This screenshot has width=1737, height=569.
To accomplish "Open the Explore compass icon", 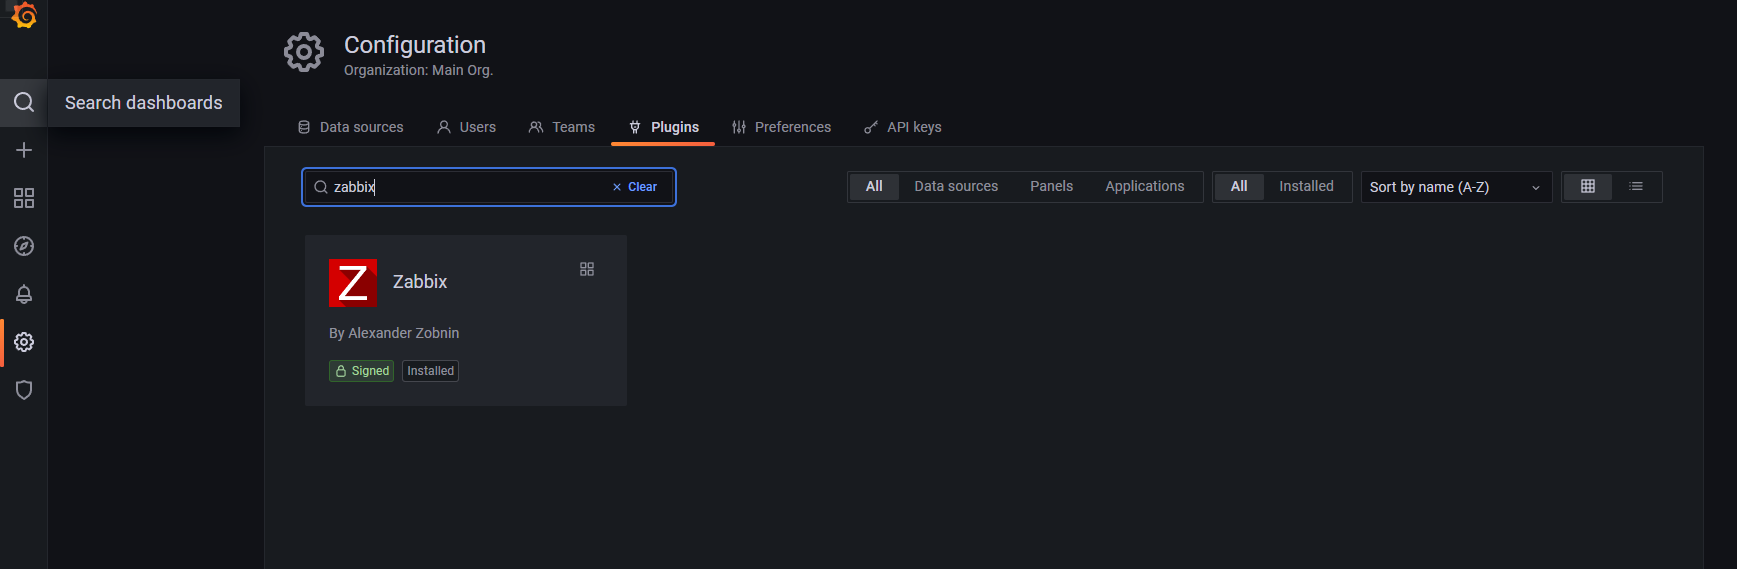I will [24, 246].
